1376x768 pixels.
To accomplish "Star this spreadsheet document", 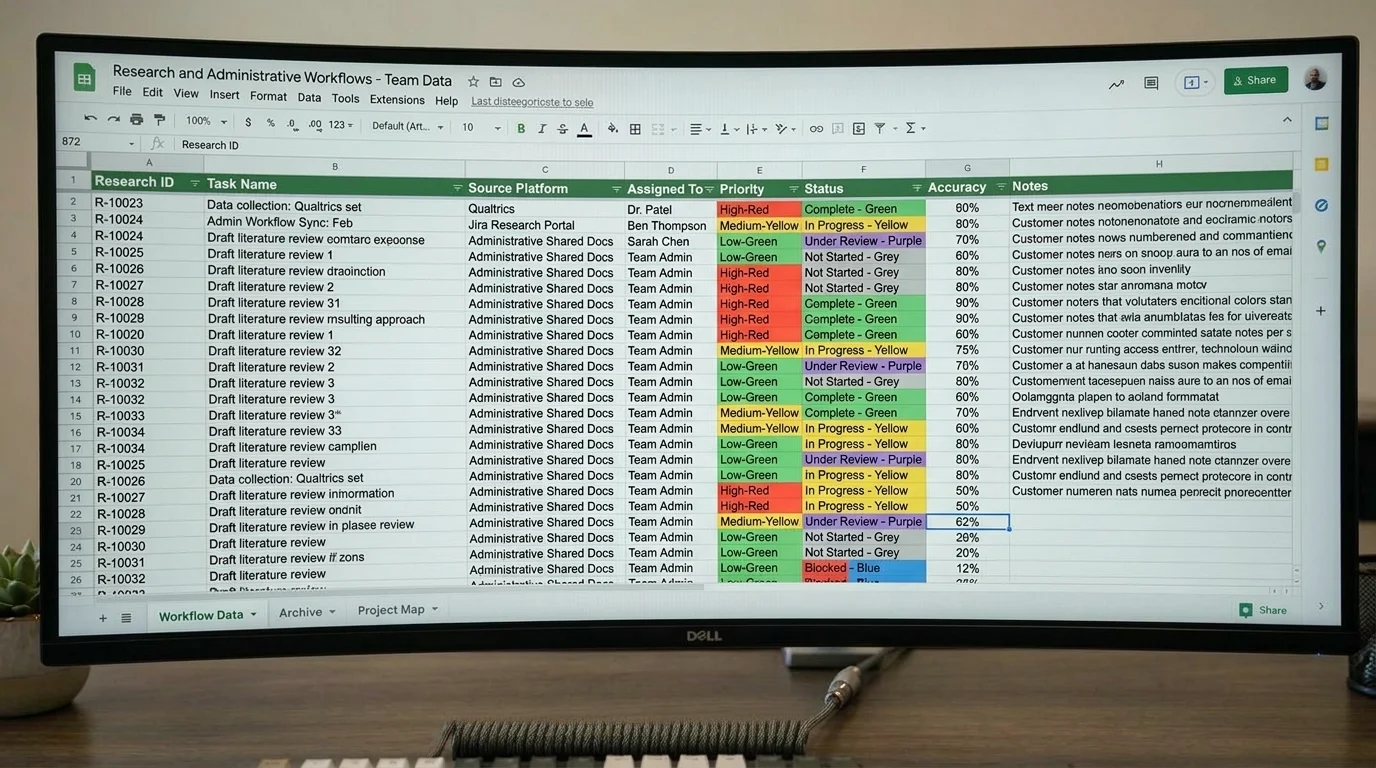I will [x=473, y=81].
